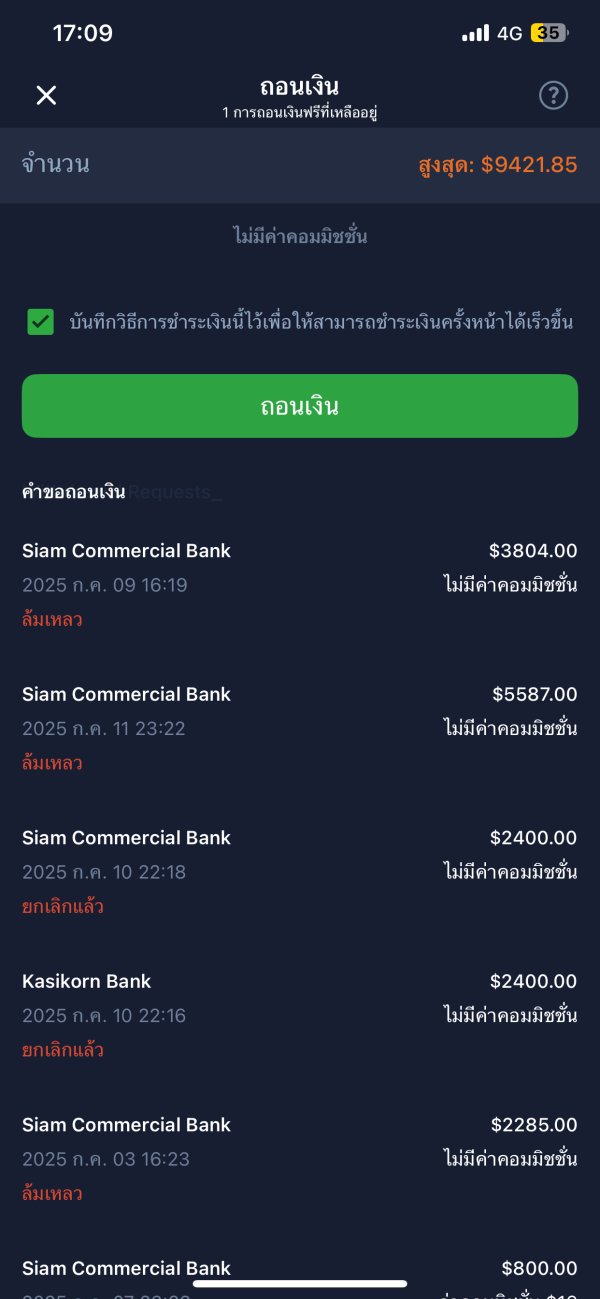Tap the battery indicator in status bar

(549, 33)
